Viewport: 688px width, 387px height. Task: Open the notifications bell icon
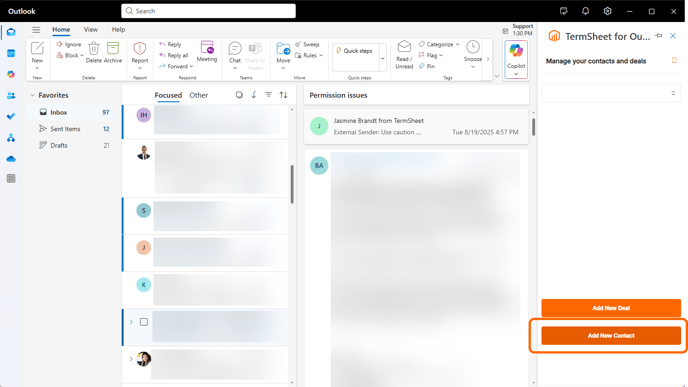(585, 11)
